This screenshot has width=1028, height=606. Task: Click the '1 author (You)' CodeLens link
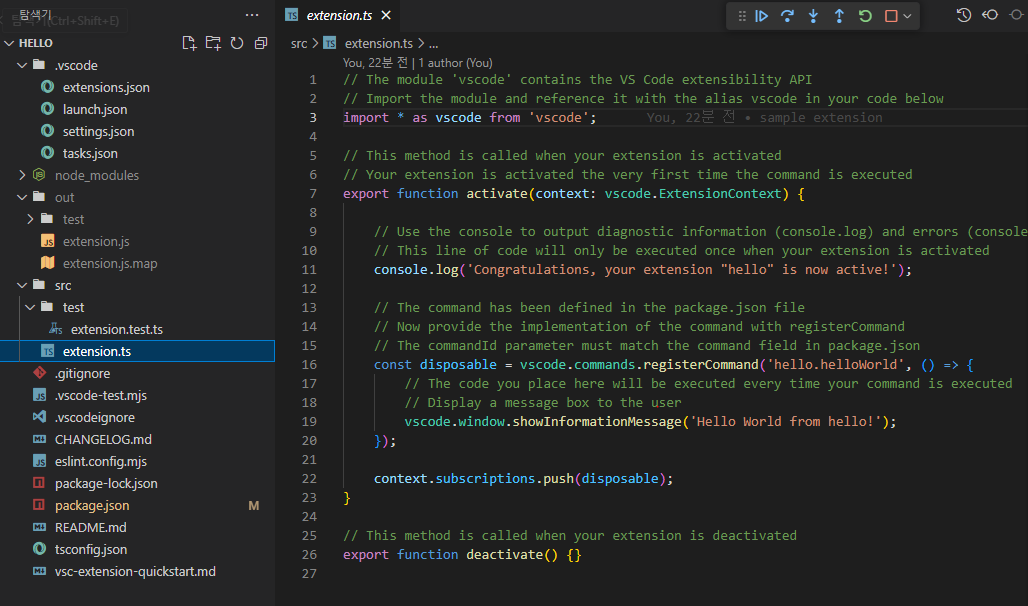tap(455, 63)
